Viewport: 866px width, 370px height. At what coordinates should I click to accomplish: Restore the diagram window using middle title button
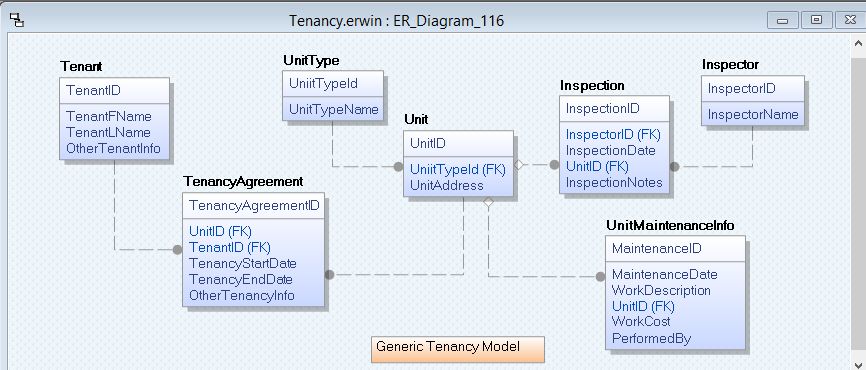(x=816, y=20)
